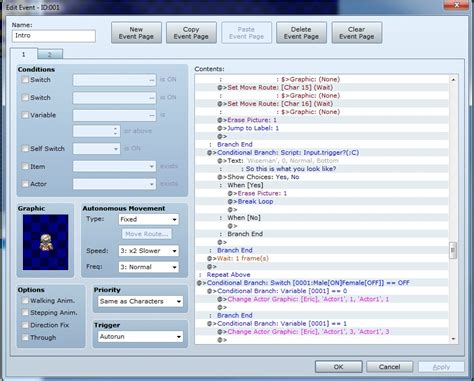This screenshot has height=381, width=474.
Task: Switch to event page tab 2
Action: [x=50, y=54]
